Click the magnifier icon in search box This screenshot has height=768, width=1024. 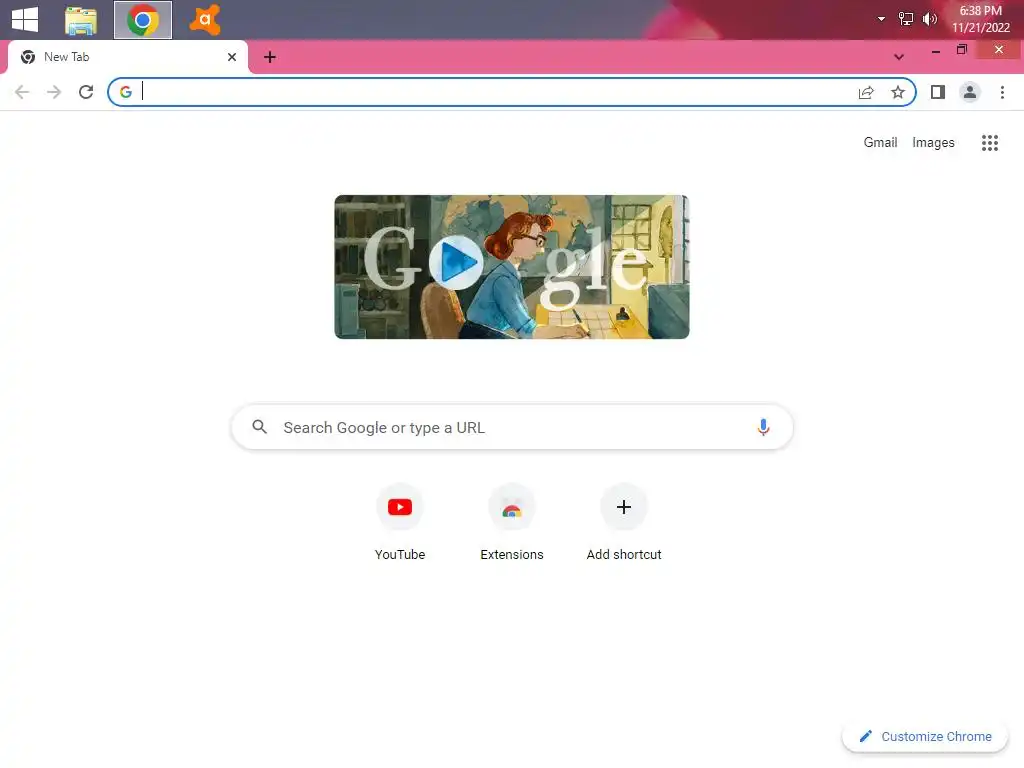pyautogui.click(x=260, y=427)
